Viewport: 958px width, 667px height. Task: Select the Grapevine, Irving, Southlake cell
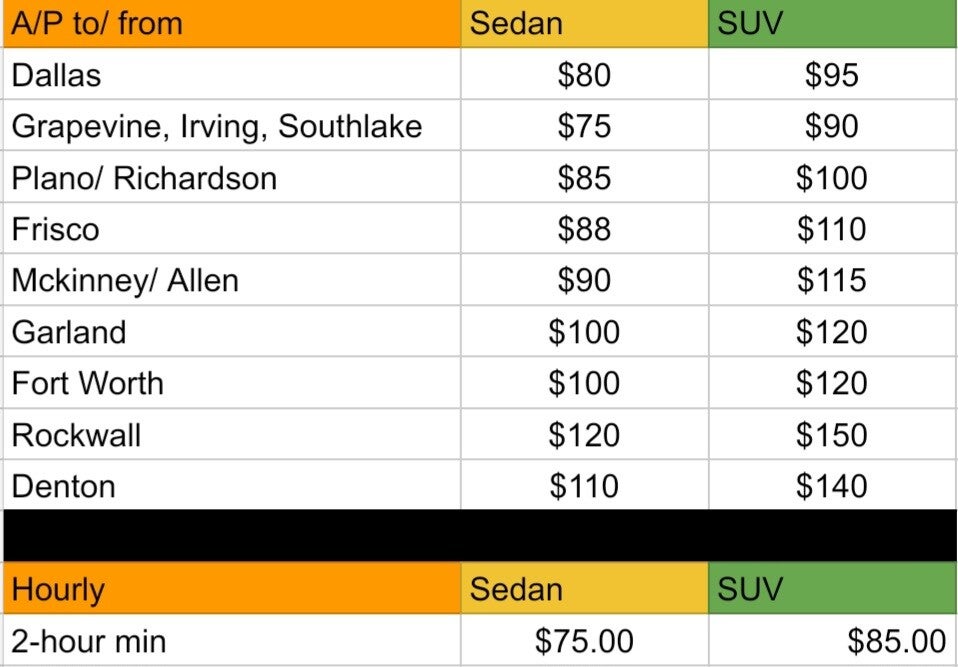coord(230,127)
